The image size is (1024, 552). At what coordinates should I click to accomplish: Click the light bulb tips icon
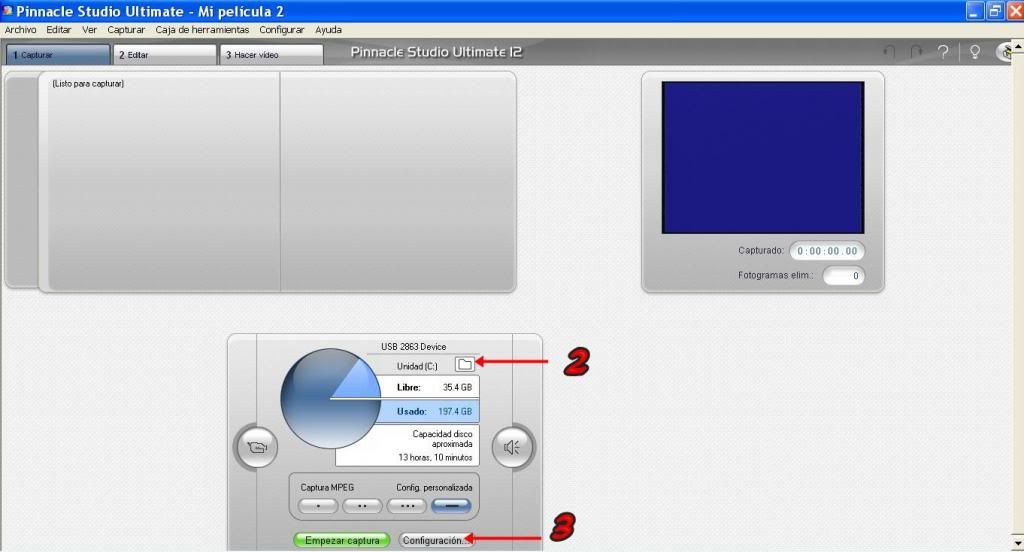tap(974, 52)
